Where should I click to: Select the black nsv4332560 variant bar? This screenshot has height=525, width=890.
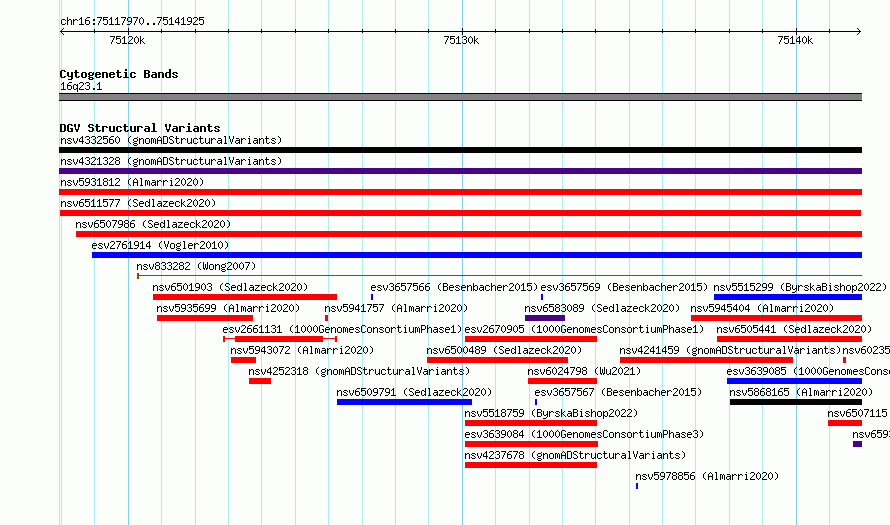460,150
